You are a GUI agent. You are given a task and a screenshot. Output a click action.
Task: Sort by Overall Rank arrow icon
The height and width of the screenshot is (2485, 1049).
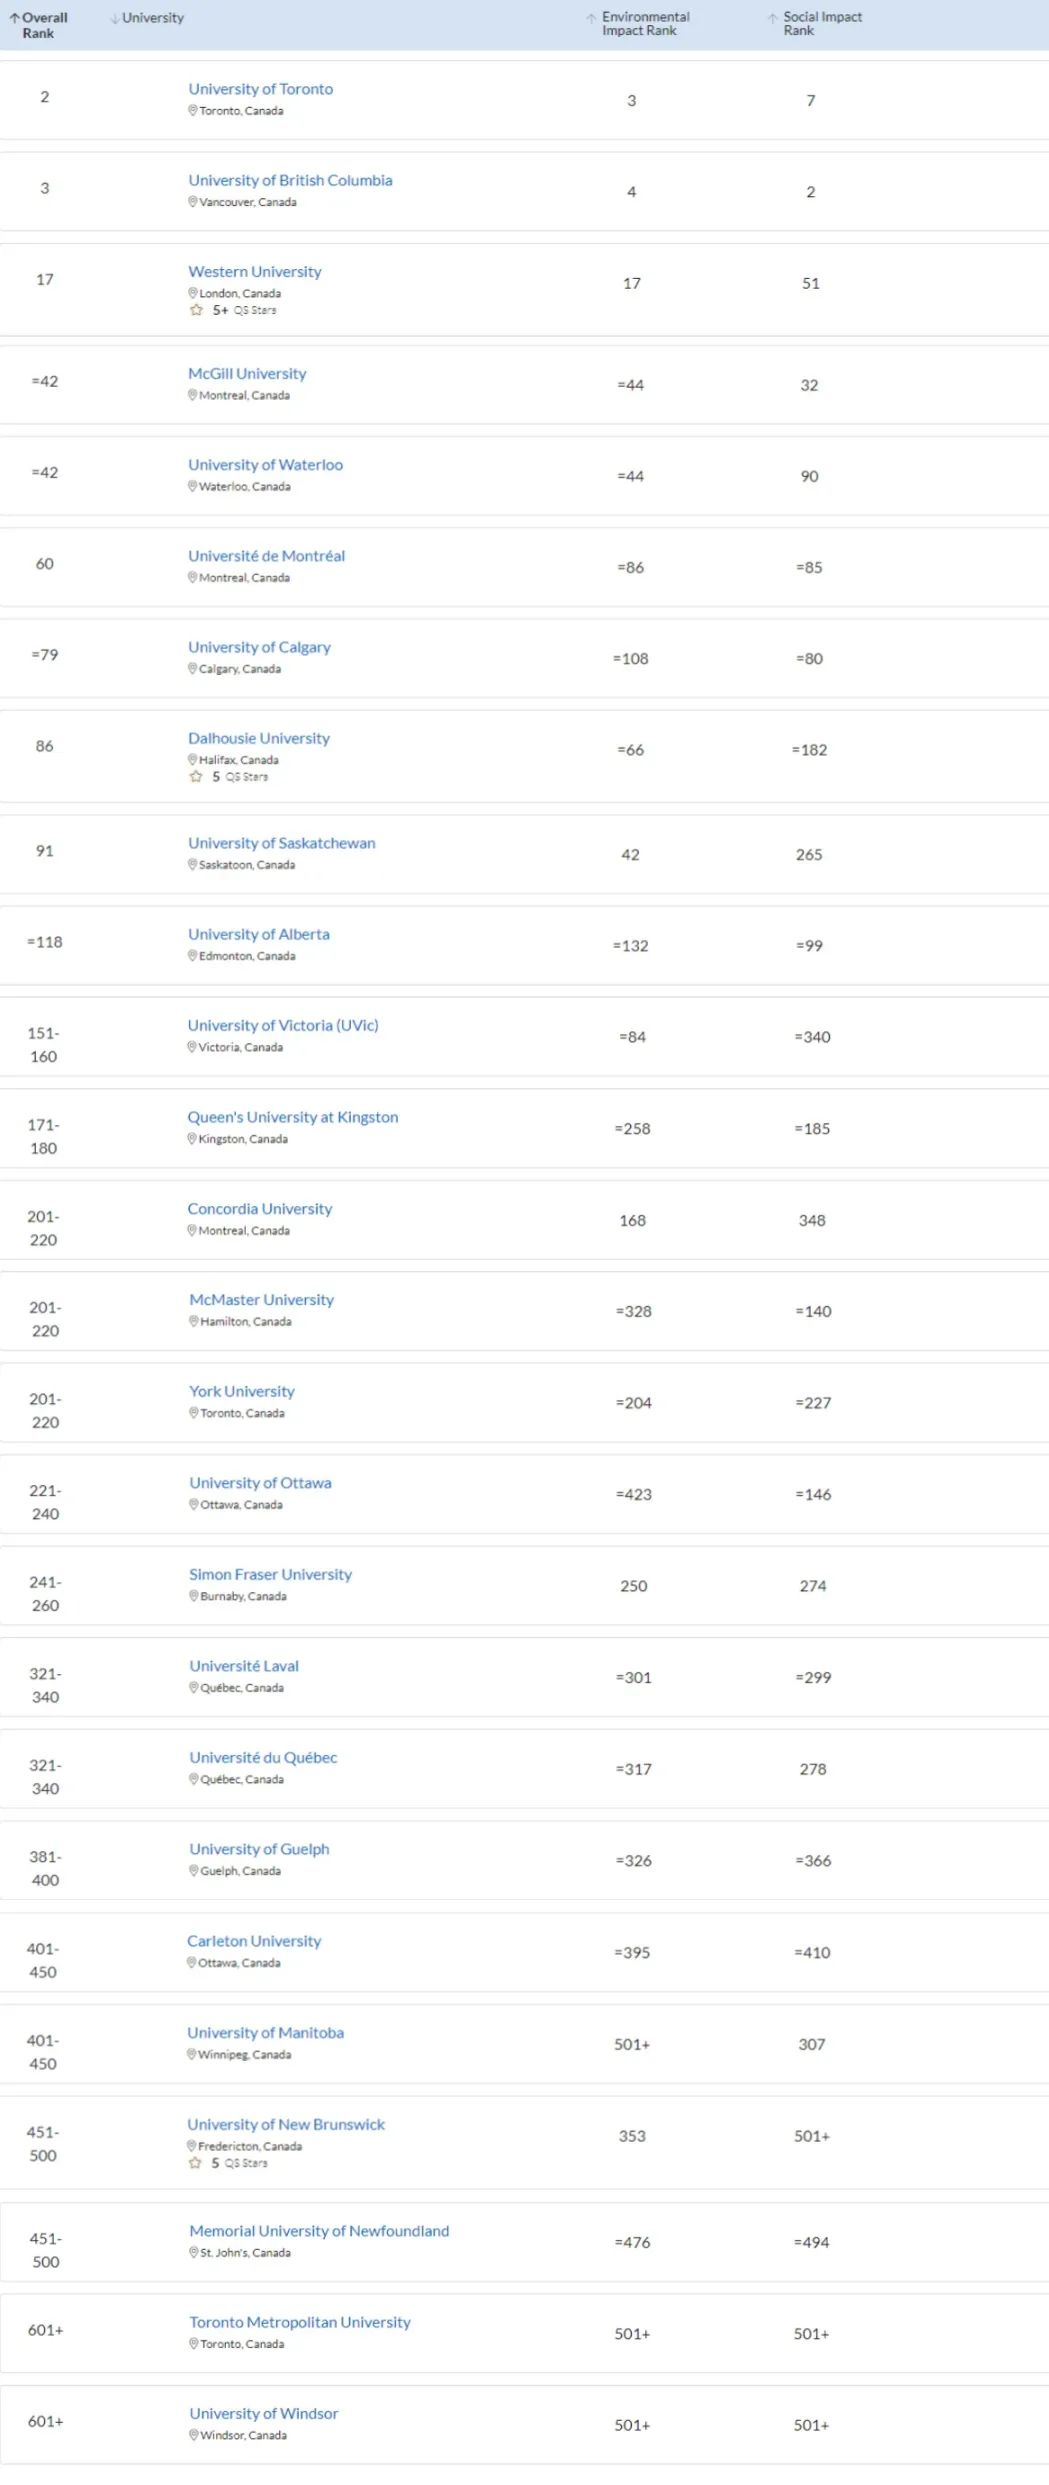(15, 18)
